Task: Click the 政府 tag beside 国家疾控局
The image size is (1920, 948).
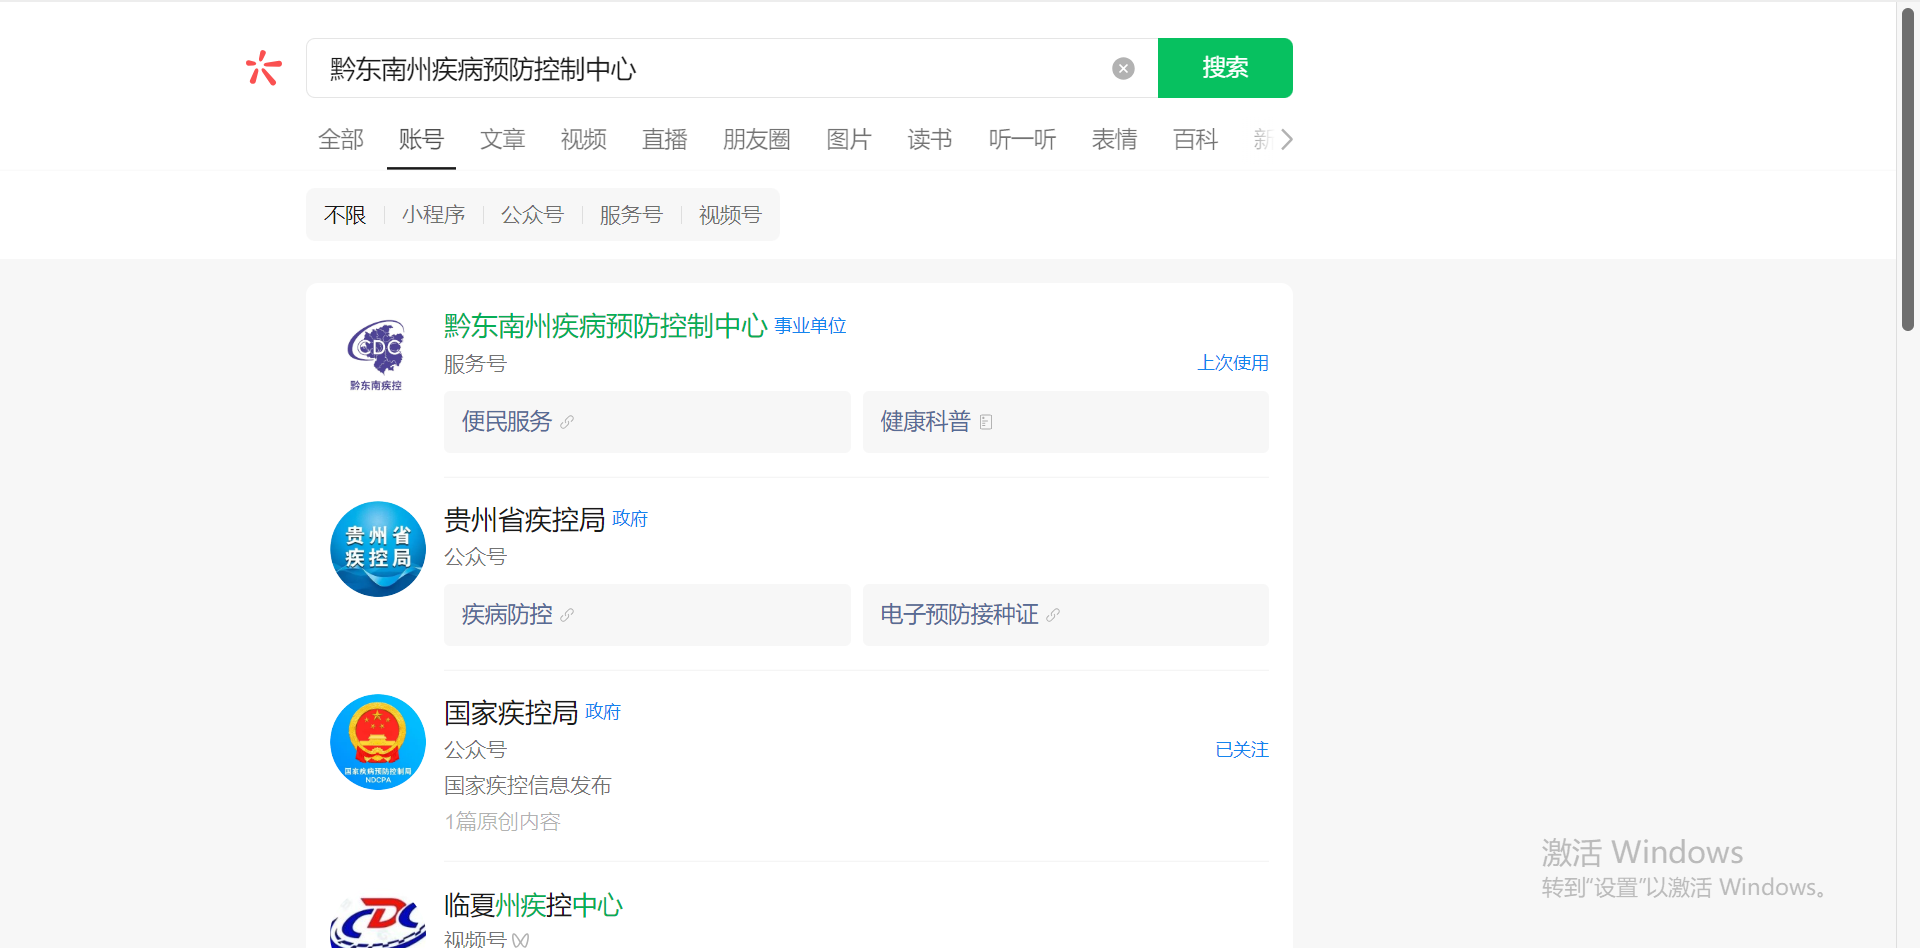Action: 603,712
